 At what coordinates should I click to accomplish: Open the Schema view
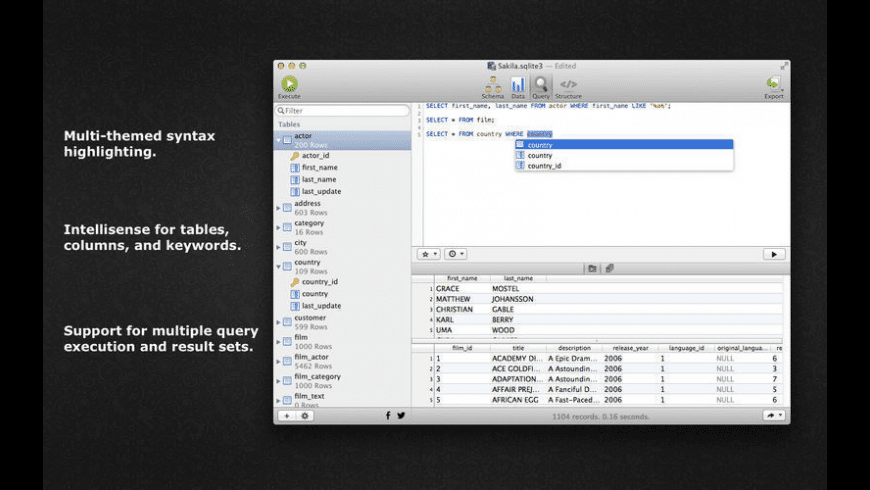click(x=493, y=85)
